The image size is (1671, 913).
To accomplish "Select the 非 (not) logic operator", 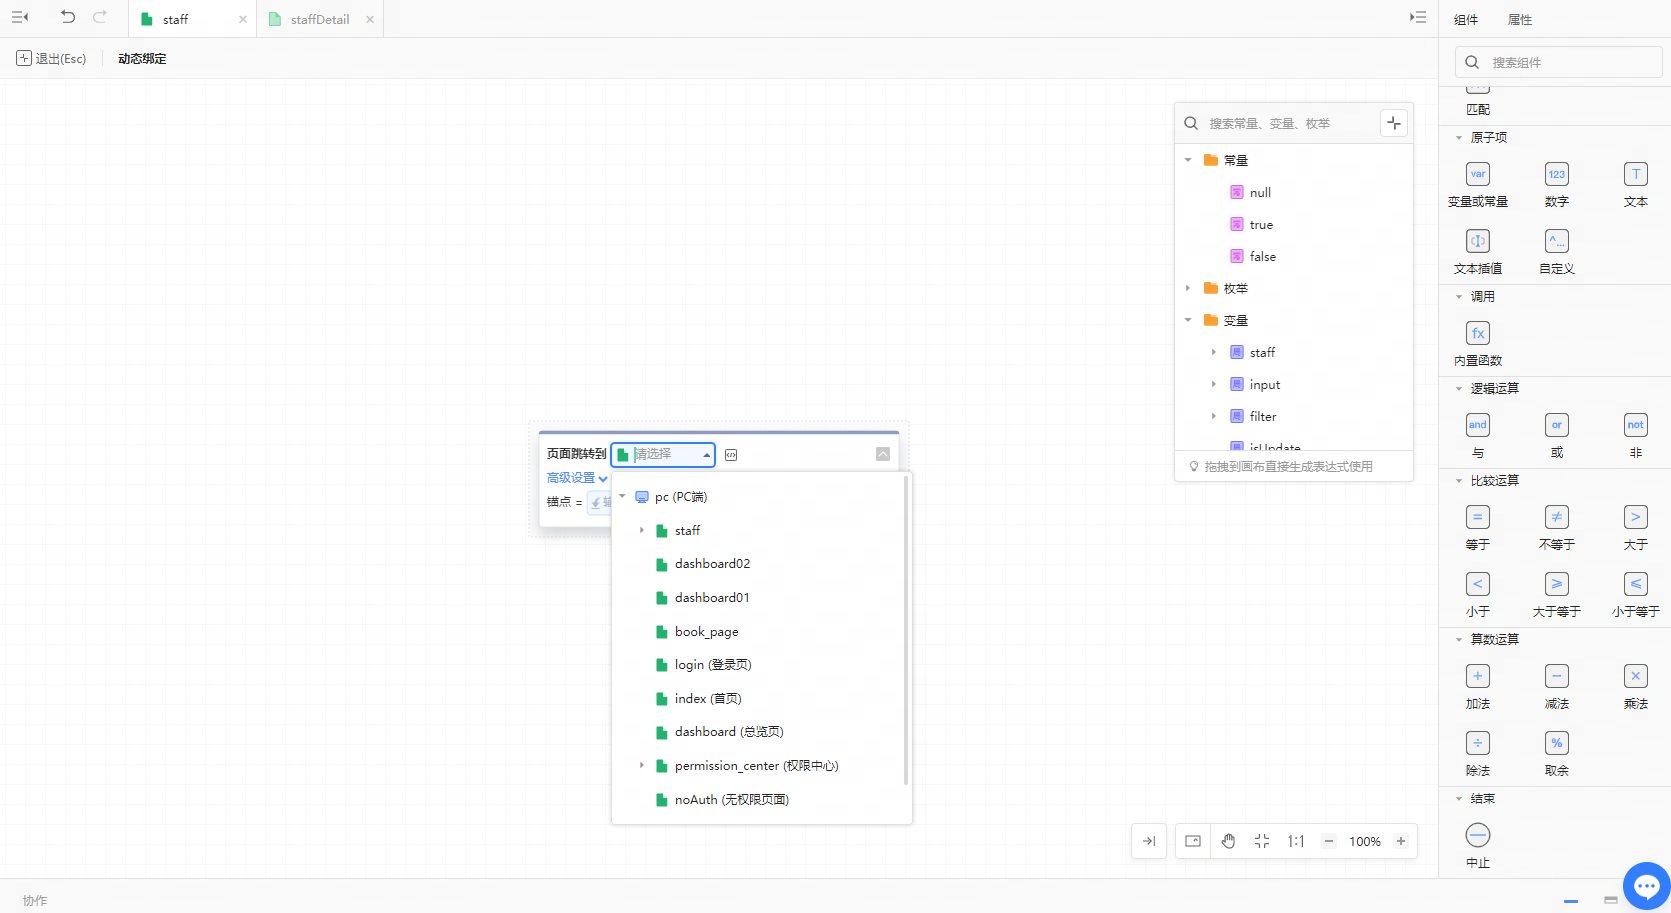I will [1636, 425].
